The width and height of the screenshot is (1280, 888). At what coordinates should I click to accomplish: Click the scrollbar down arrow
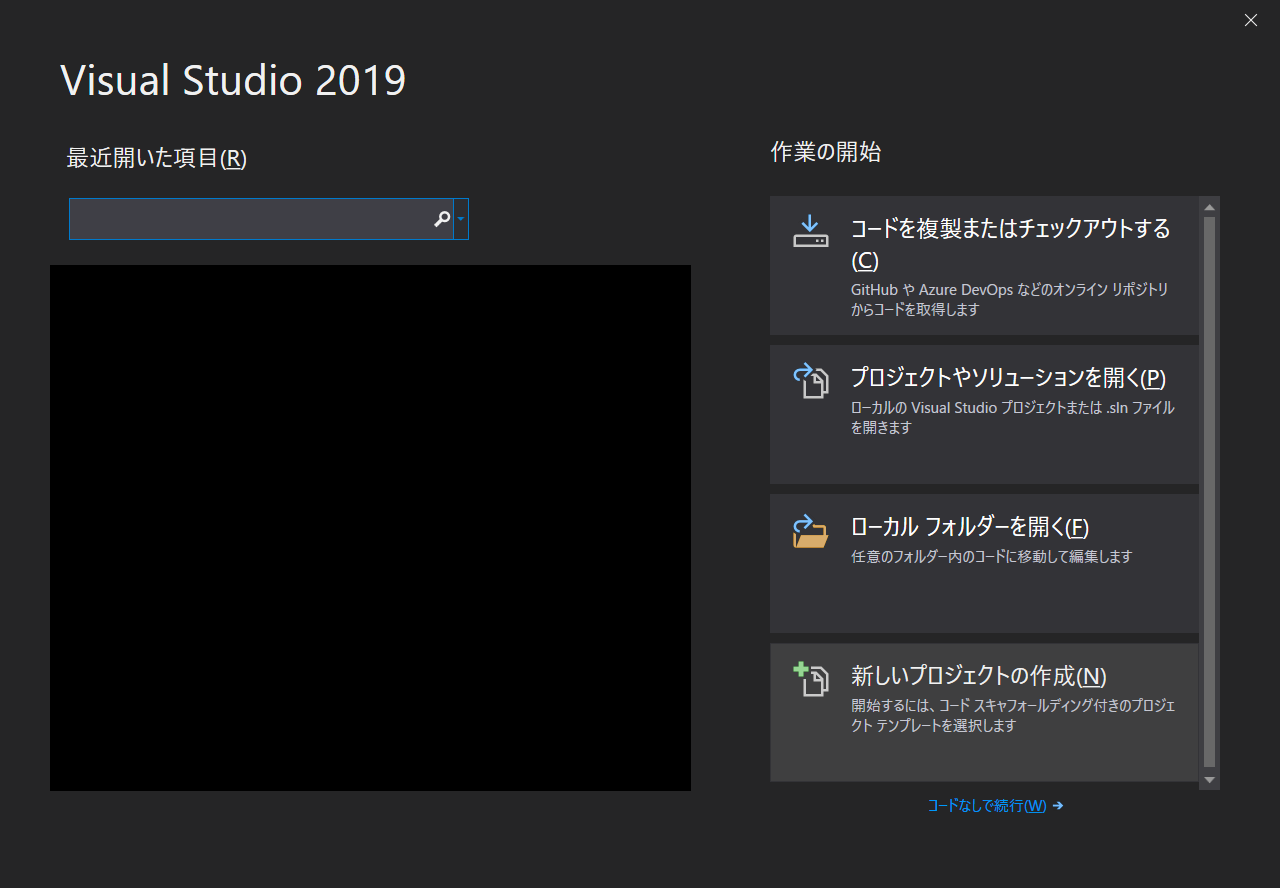click(x=1209, y=781)
